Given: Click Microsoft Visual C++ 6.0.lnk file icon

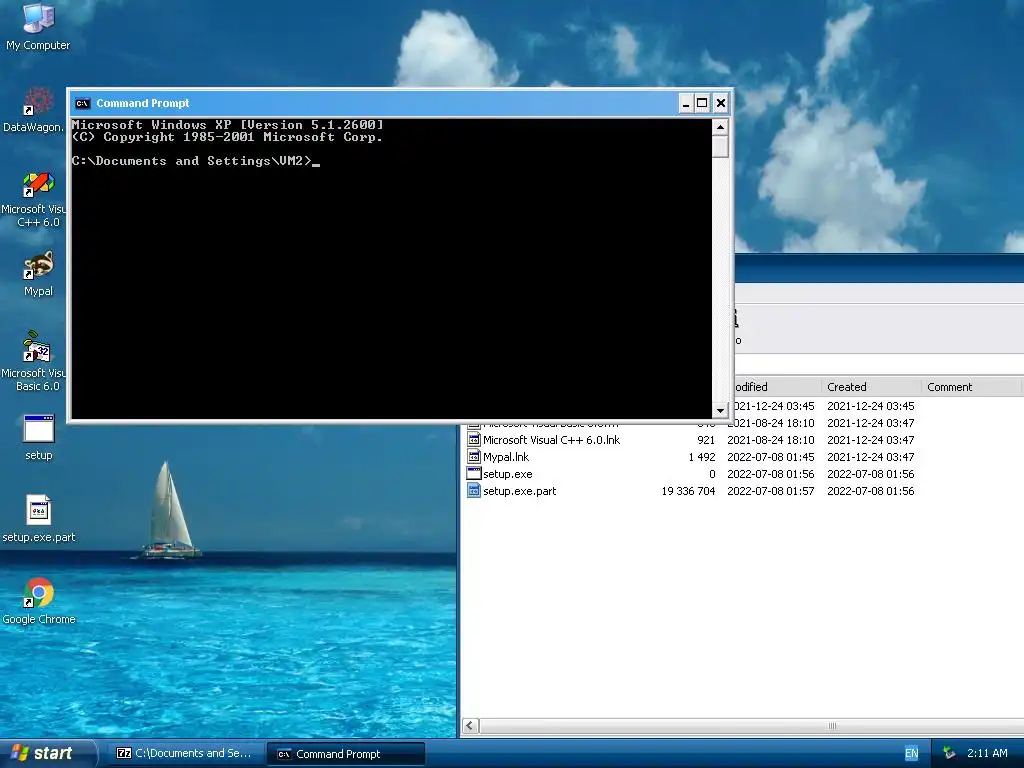Looking at the screenshot, I should [x=474, y=440].
